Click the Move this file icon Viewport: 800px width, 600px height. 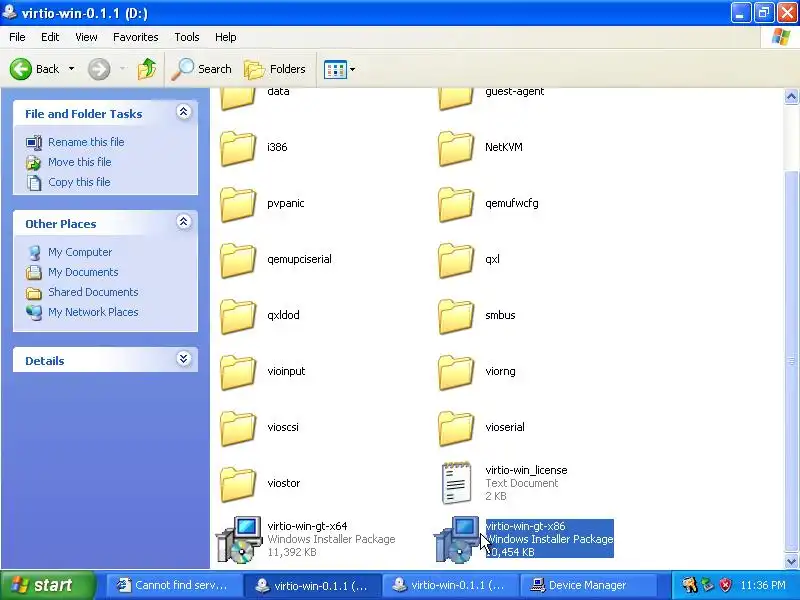[x=34, y=162]
